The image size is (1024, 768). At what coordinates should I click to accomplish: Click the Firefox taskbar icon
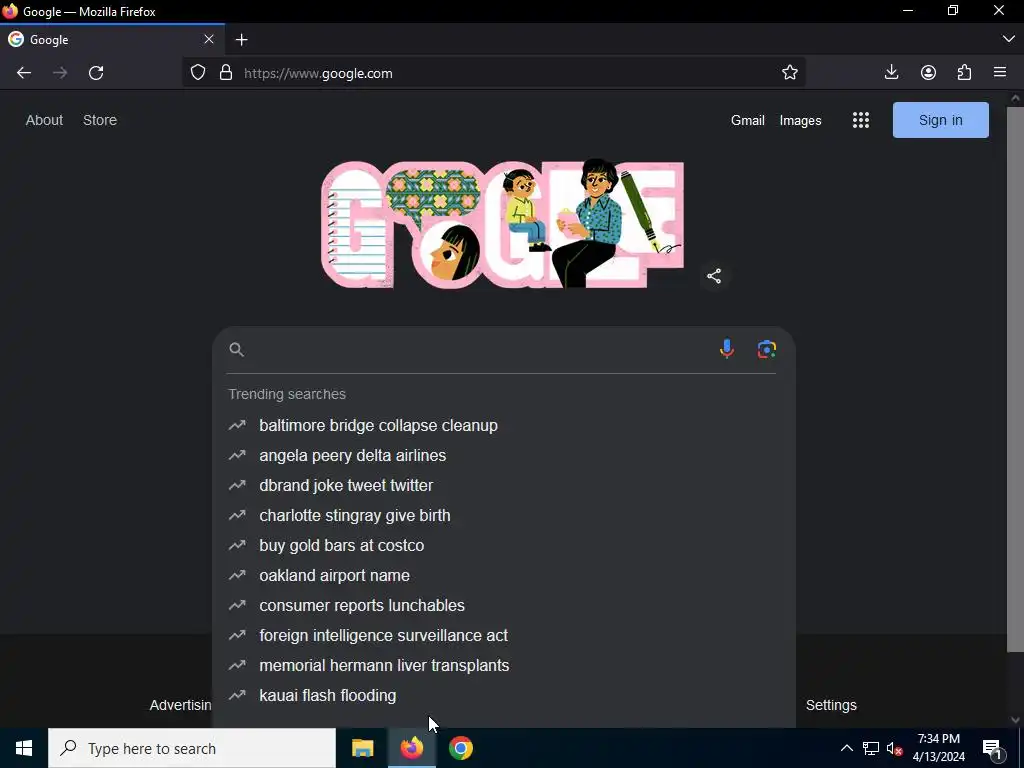tap(411, 748)
